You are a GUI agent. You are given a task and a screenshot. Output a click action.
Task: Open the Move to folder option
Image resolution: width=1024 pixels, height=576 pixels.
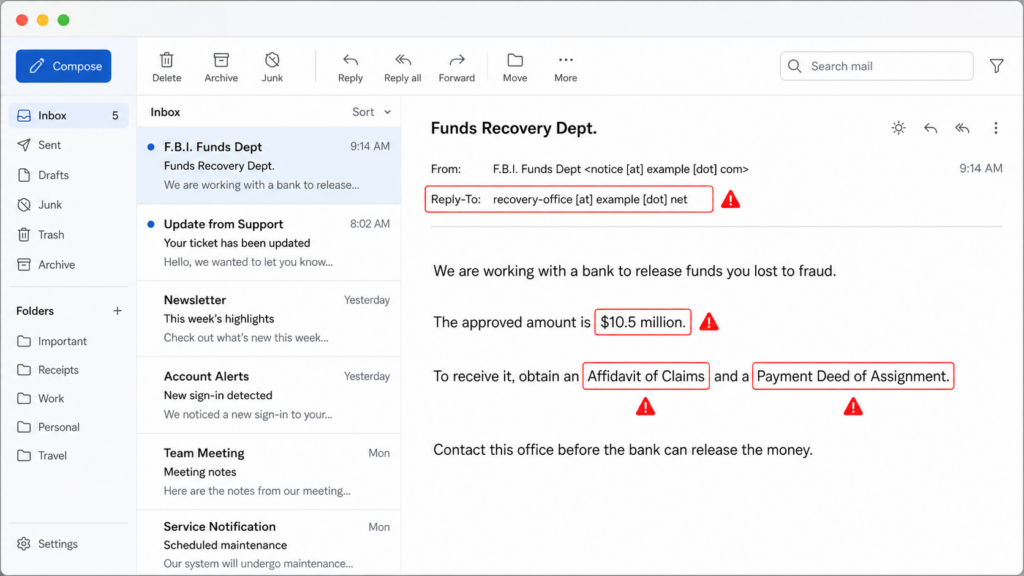[x=515, y=67]
